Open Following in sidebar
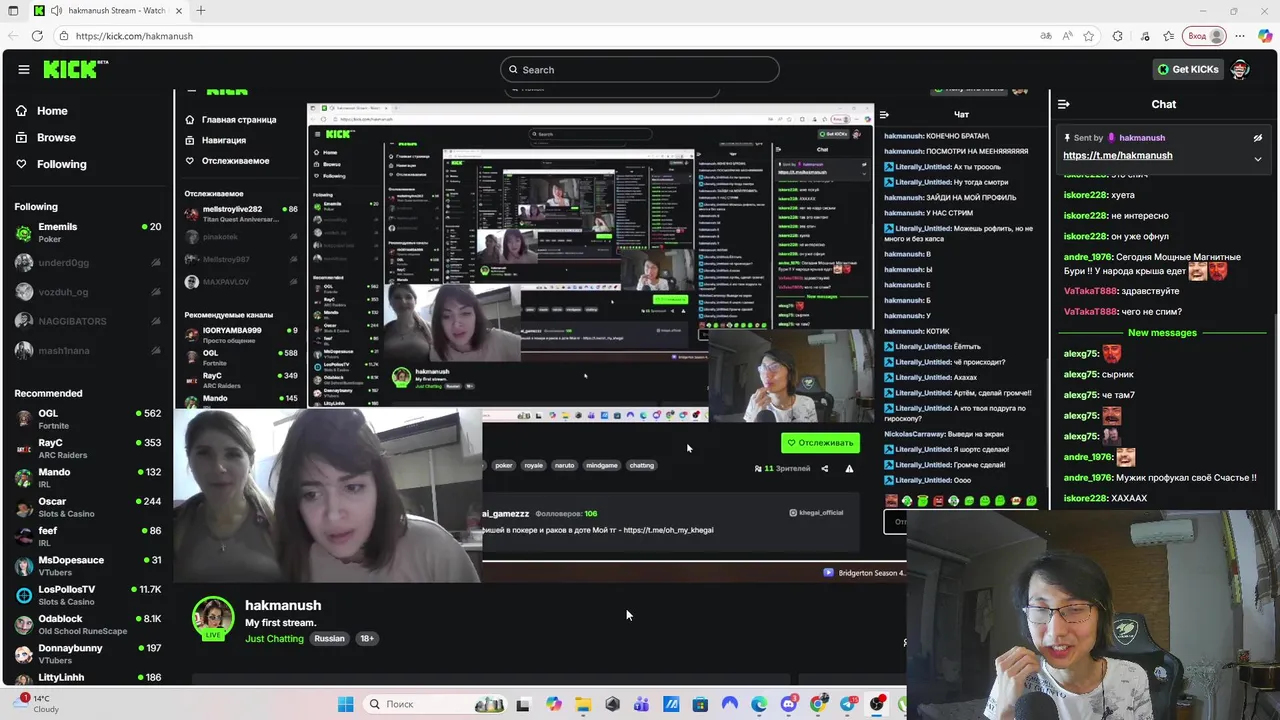 [61, 164]
